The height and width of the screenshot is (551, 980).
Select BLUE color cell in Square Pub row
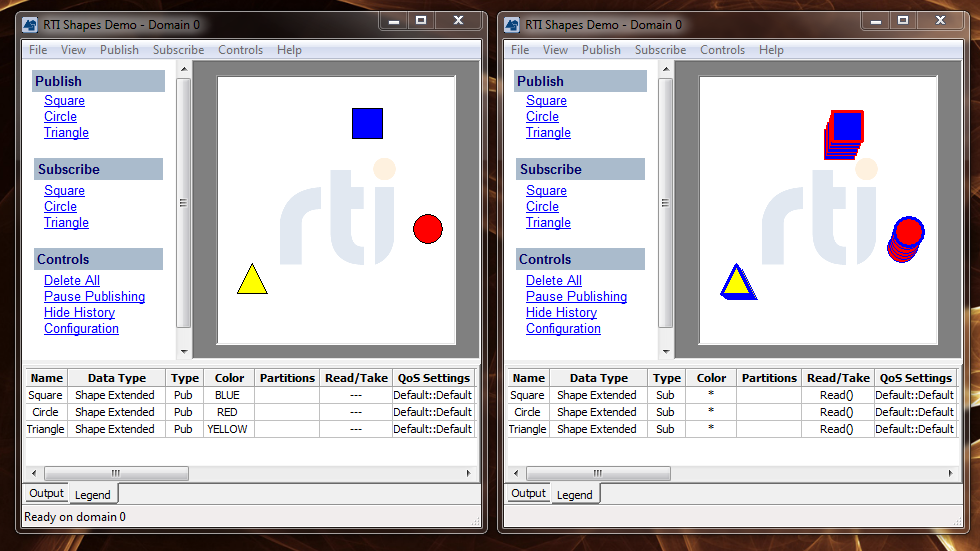pos(228,395)
